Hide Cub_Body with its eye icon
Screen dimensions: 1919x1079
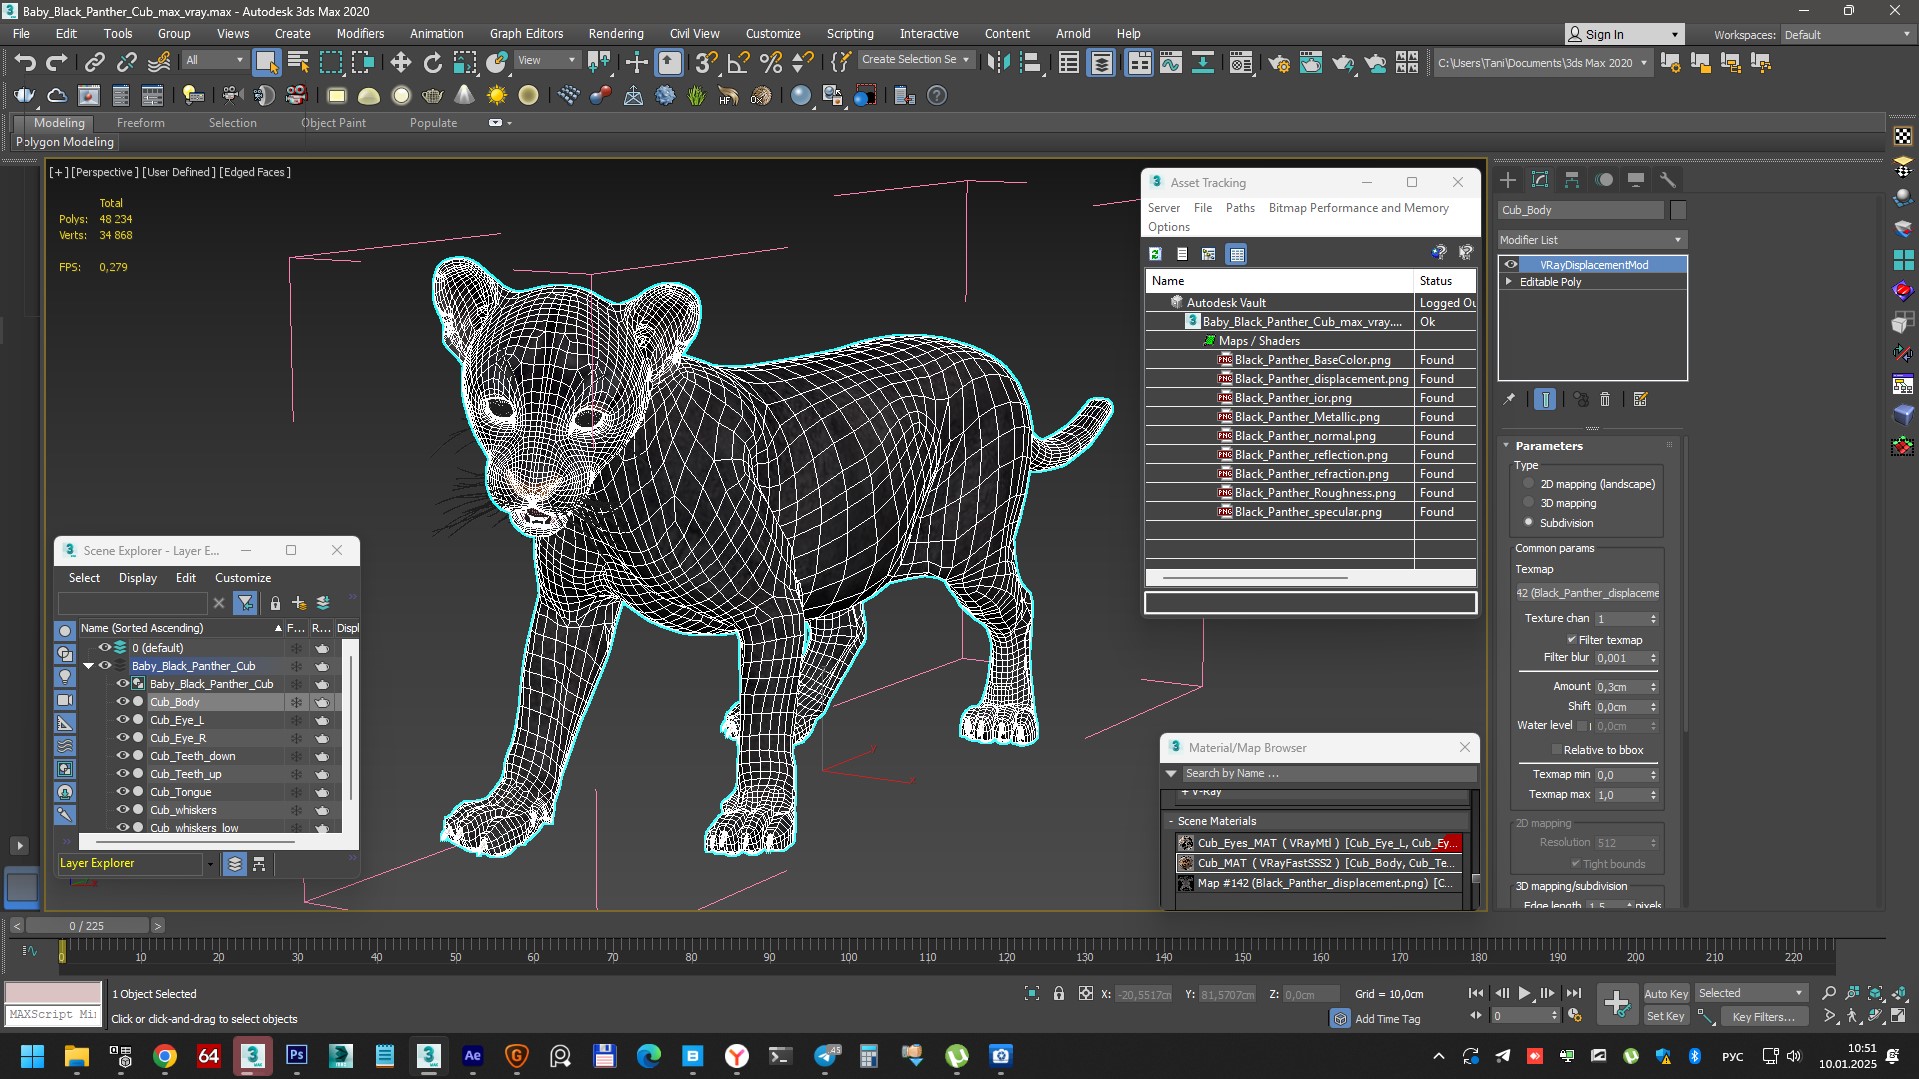coord(123,702)
